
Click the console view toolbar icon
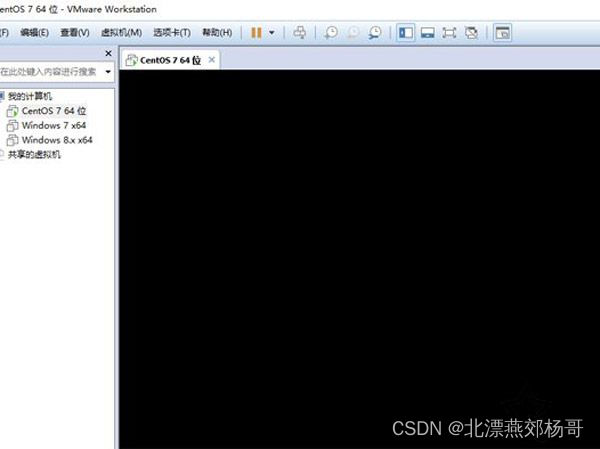(x=502, y=33)
